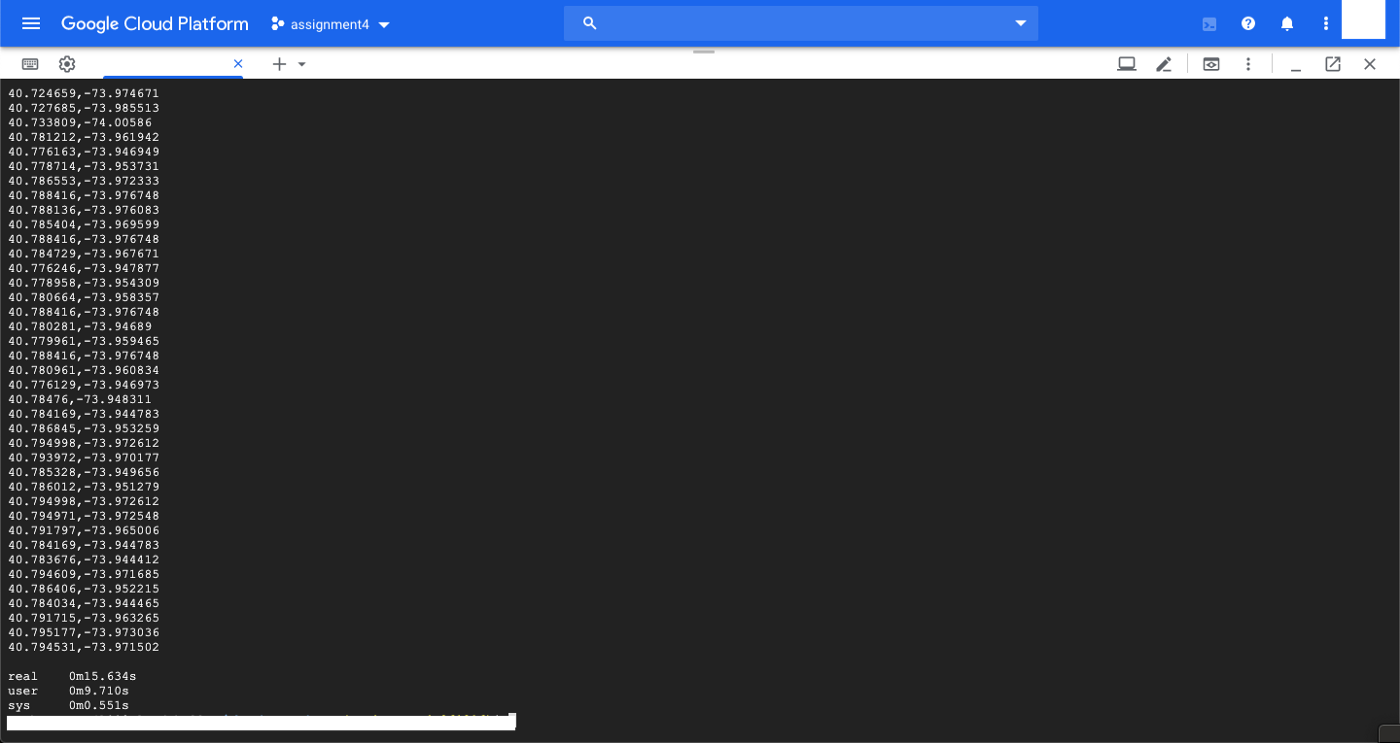Click the account avatar
The width and height of the screenshot is (1400, 743).
1363,20
